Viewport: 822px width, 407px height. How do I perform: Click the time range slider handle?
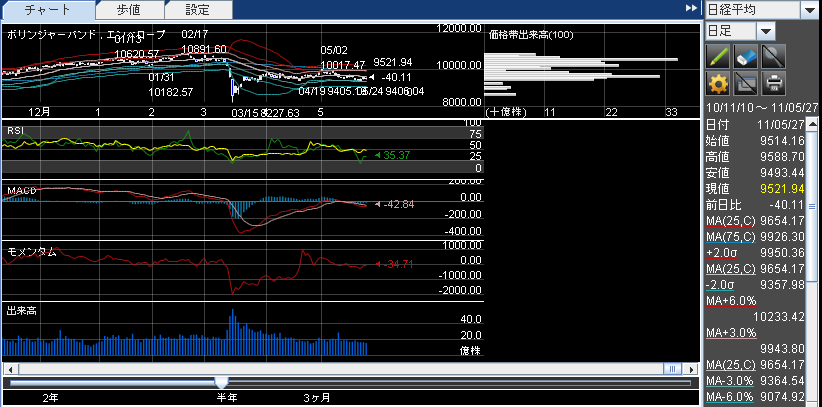pos(221,382)
